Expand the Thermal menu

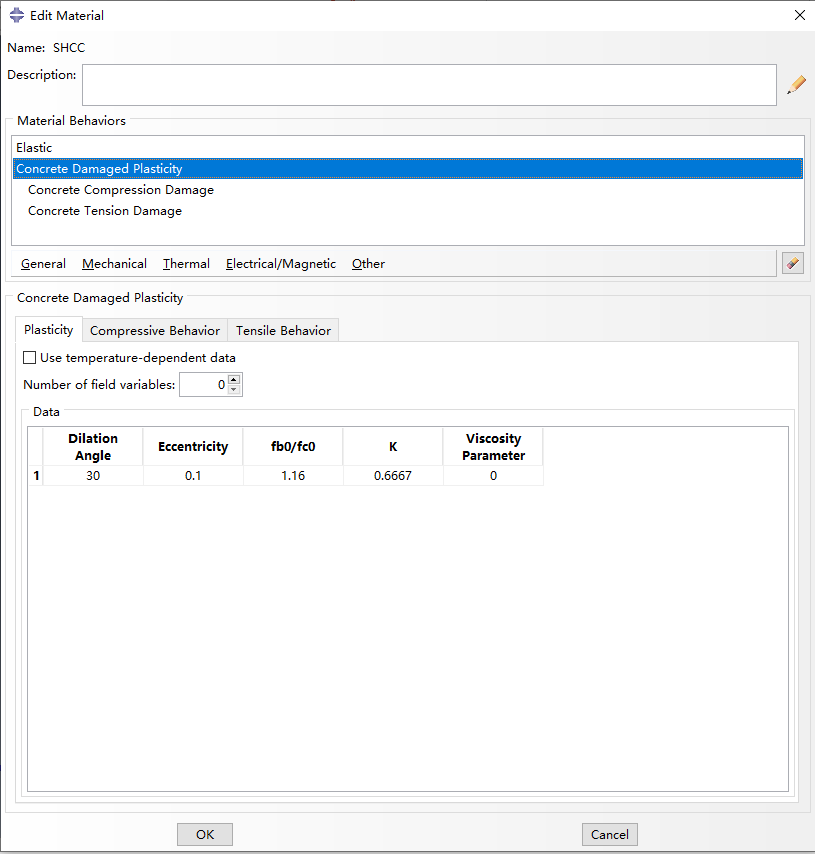(186, 264)
